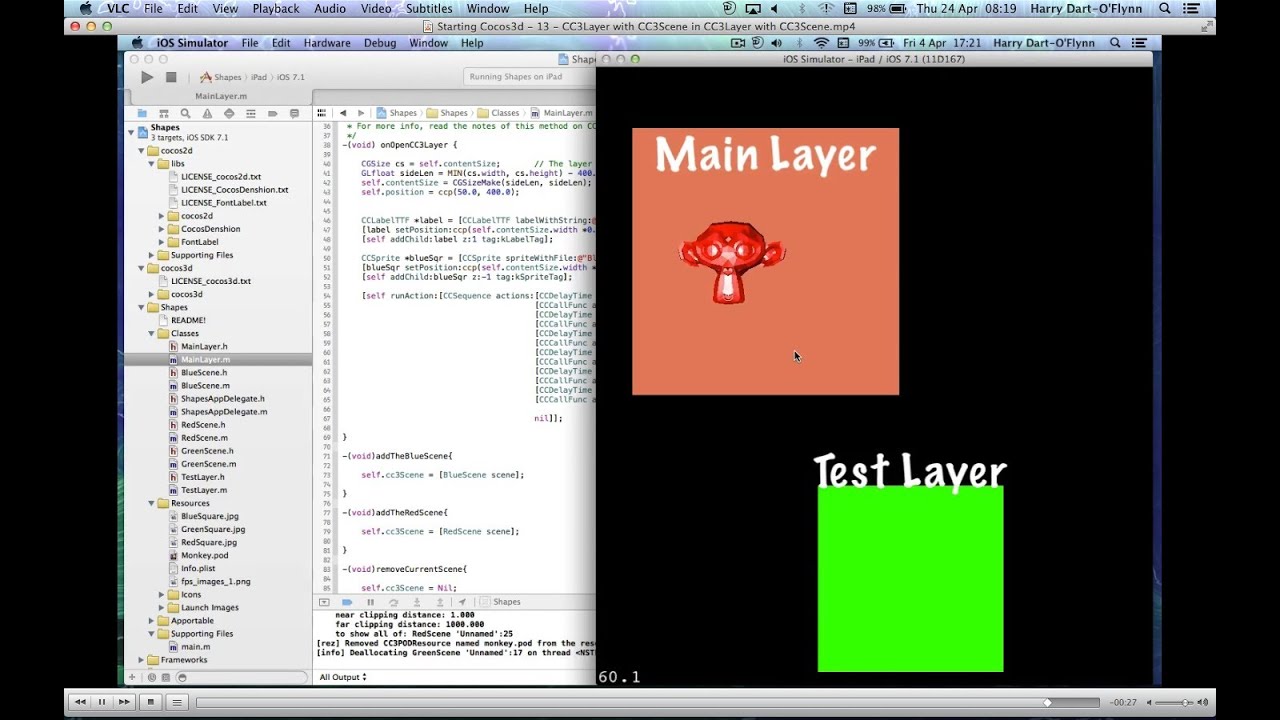Open VLC Subtitles menu
This screenshot has width=1280, height=720.
coord(429,8)
